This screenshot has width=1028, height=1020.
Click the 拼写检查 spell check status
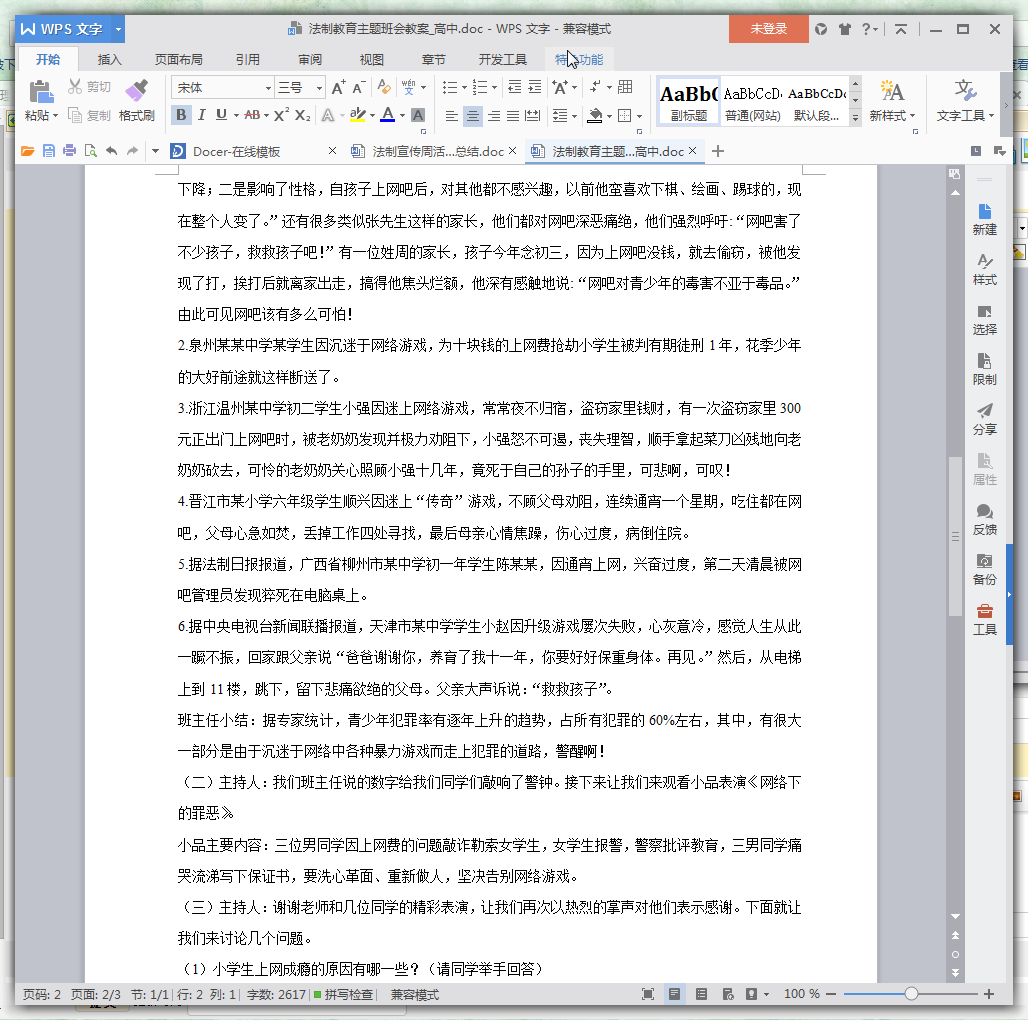[x=343, y=994]
